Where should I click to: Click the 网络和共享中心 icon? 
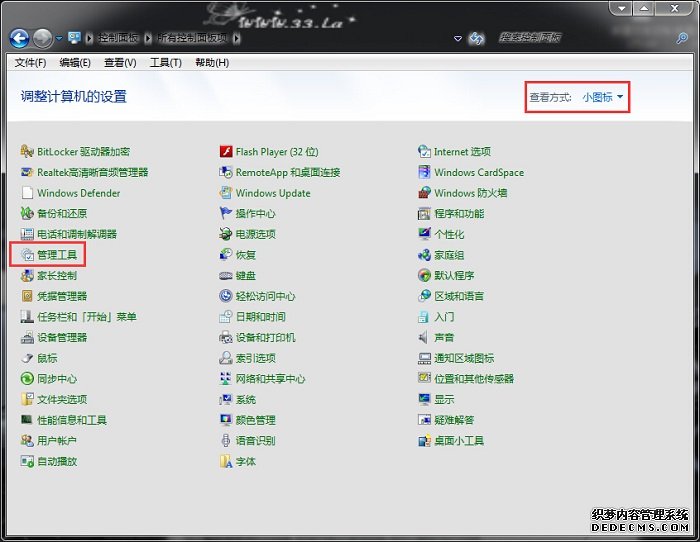(226, 379)
